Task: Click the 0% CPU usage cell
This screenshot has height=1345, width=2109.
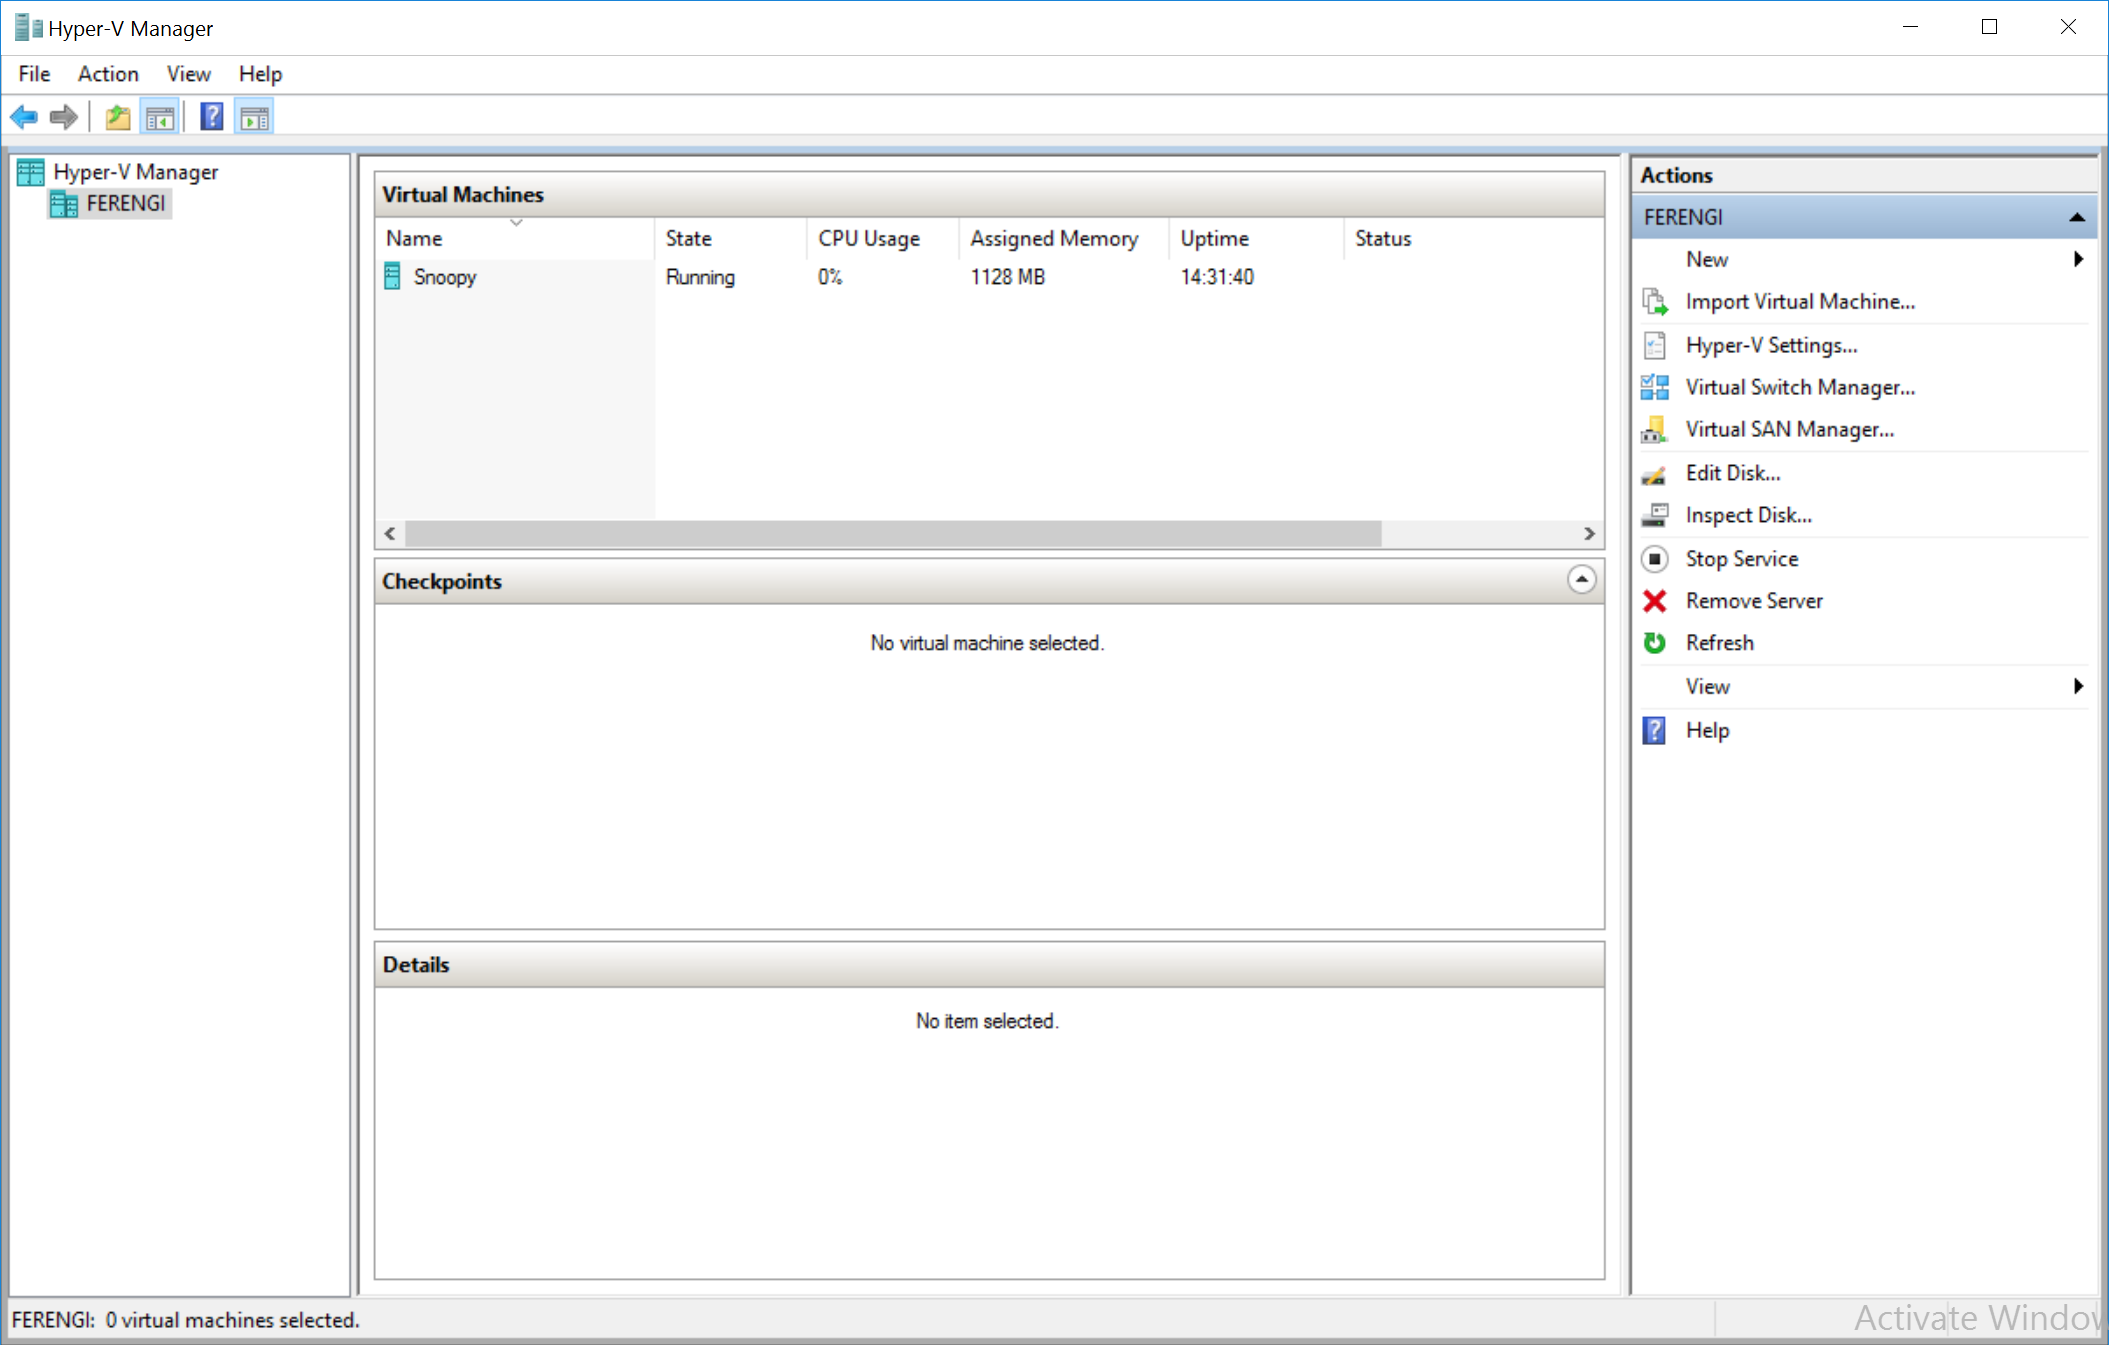Action: (830, 277)
